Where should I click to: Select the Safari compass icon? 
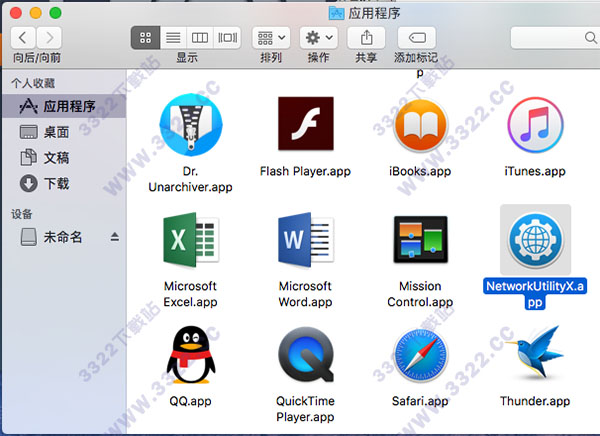tap(420, 354)
